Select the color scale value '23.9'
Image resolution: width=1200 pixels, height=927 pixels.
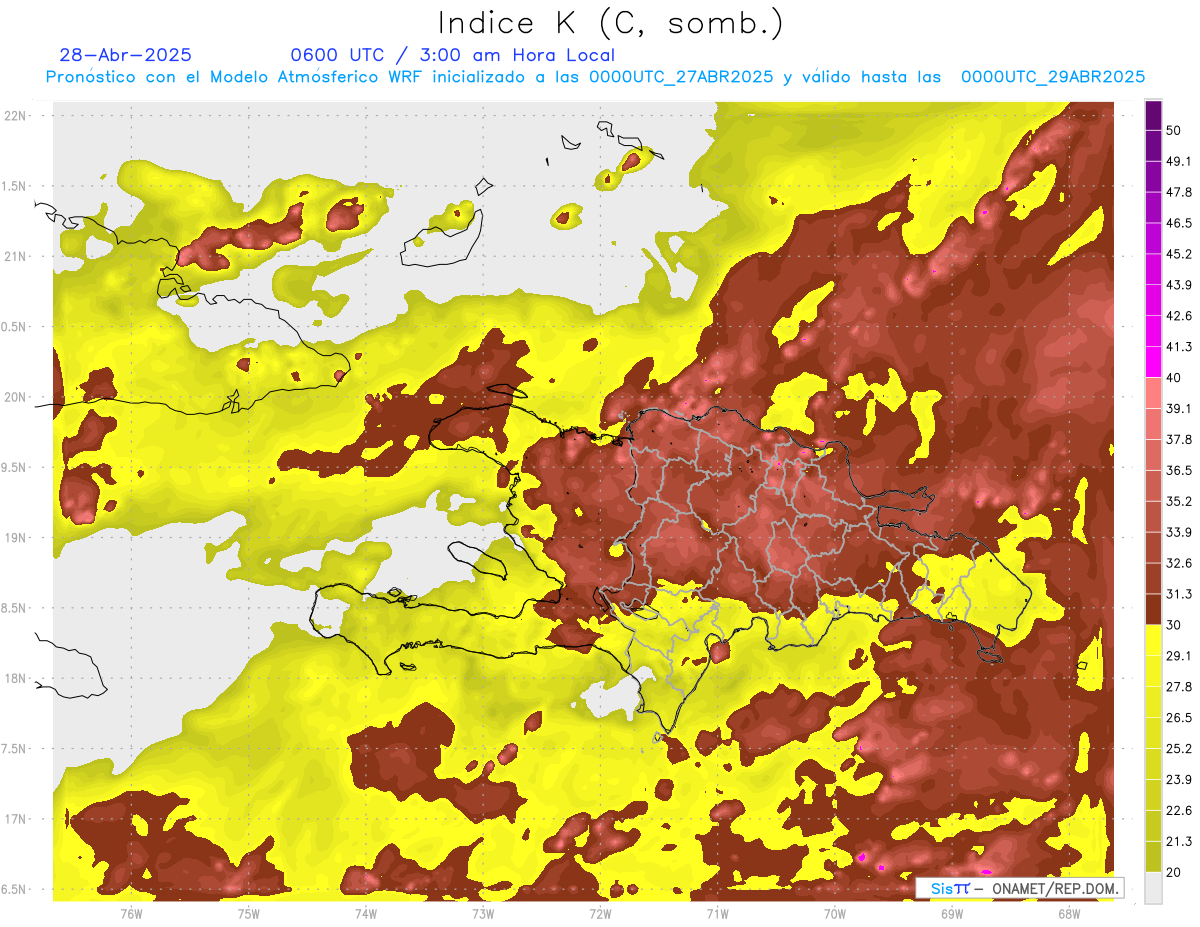point(1179,780)
